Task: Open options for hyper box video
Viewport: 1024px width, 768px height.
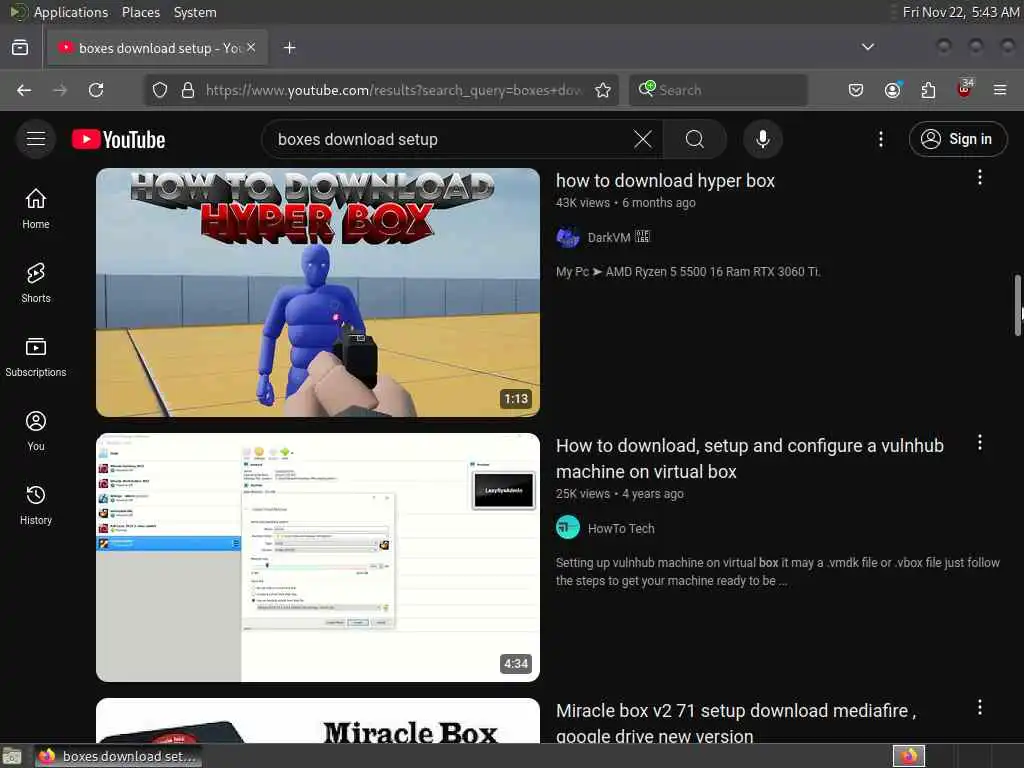Action: (x=980, y=178)
